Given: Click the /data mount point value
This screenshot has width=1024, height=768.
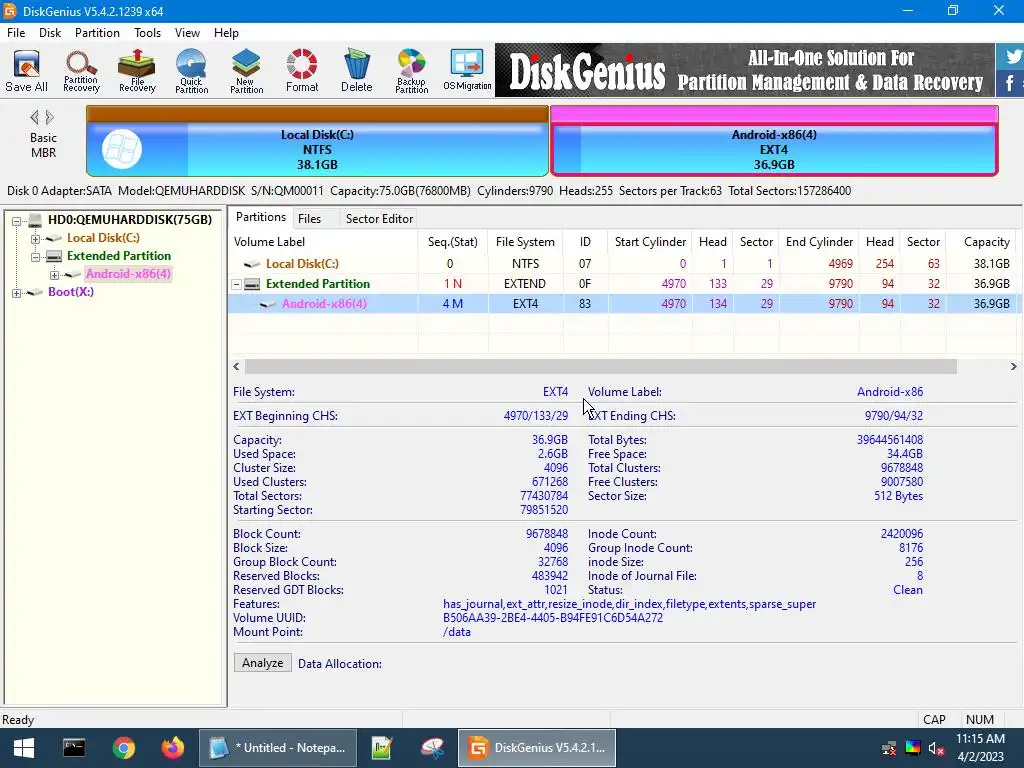Looking at the screenshot, I should coord(457,632).
